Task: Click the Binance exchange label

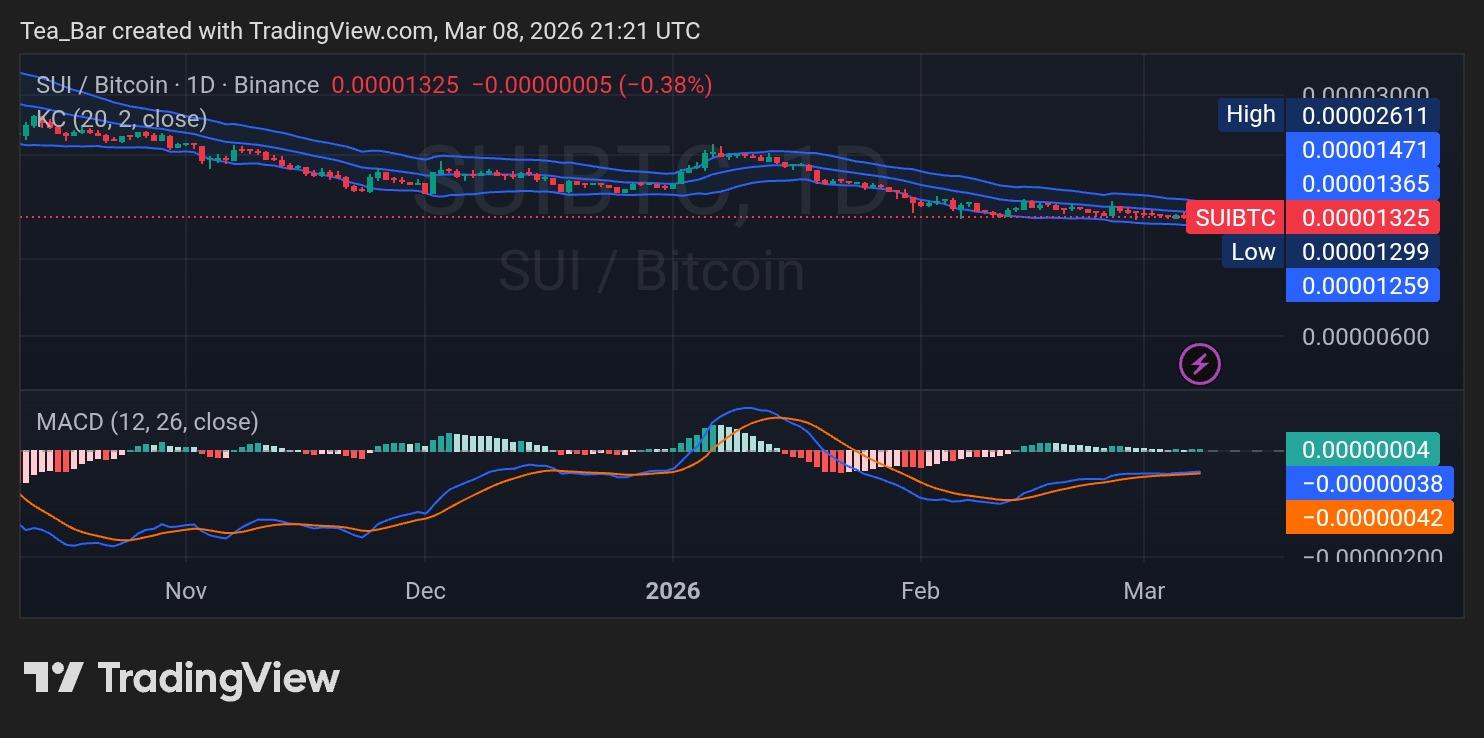Action: (x=277, y=85)
